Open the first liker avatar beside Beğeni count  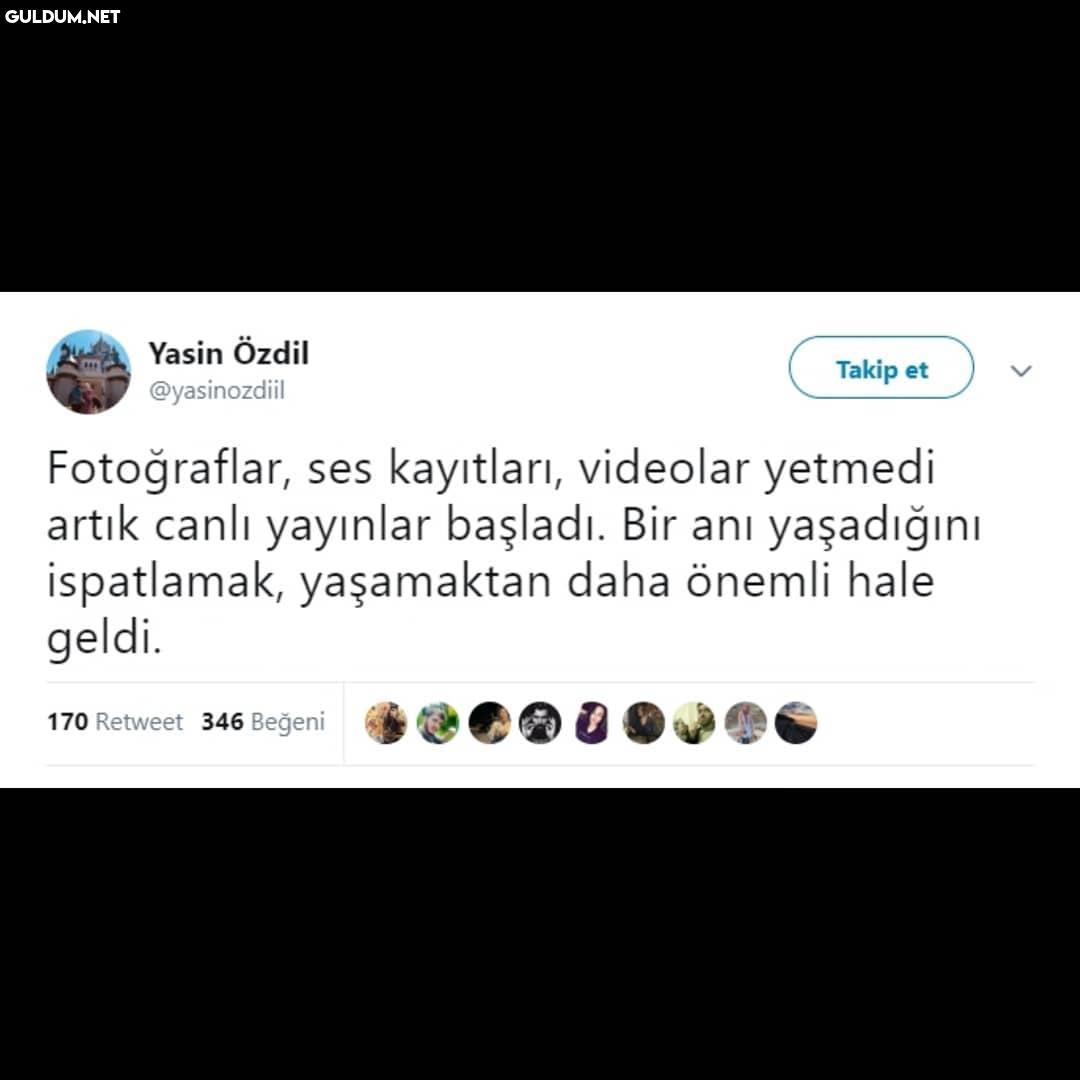[x=386, y=723]
